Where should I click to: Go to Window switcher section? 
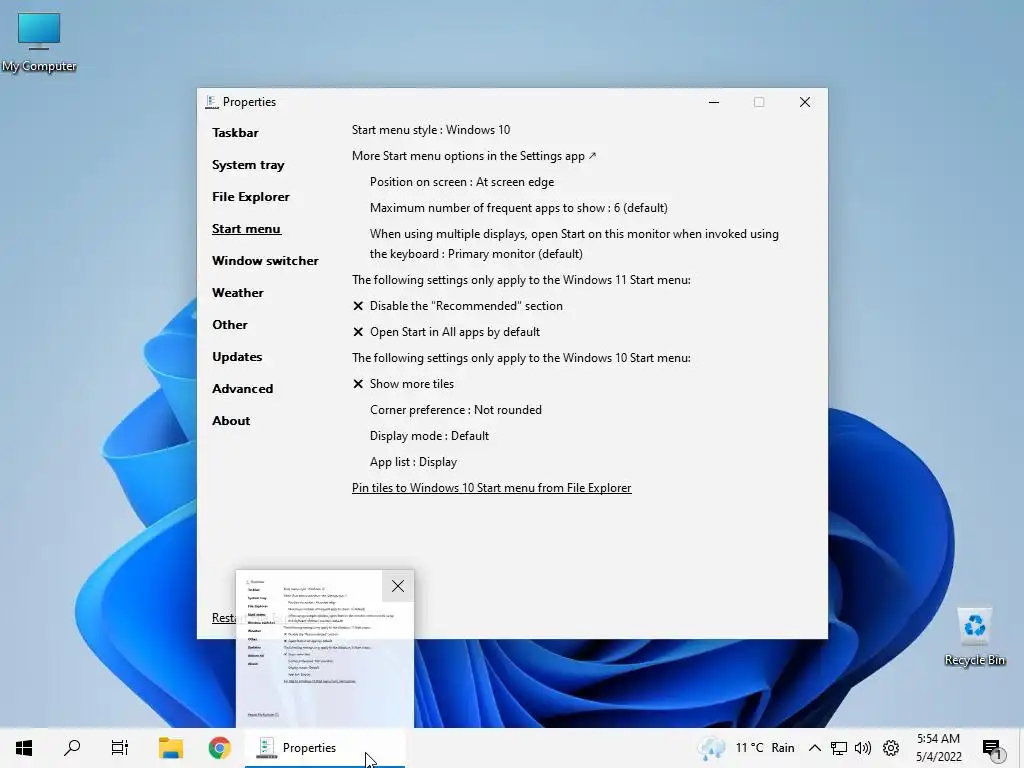coord(265,261)
